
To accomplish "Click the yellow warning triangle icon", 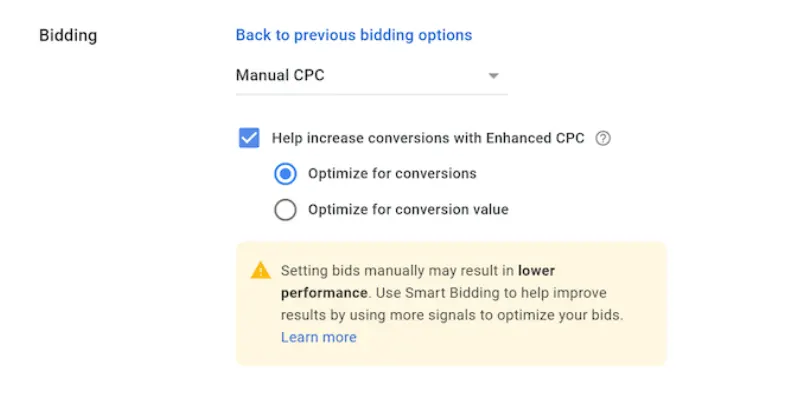I will 260,270.
